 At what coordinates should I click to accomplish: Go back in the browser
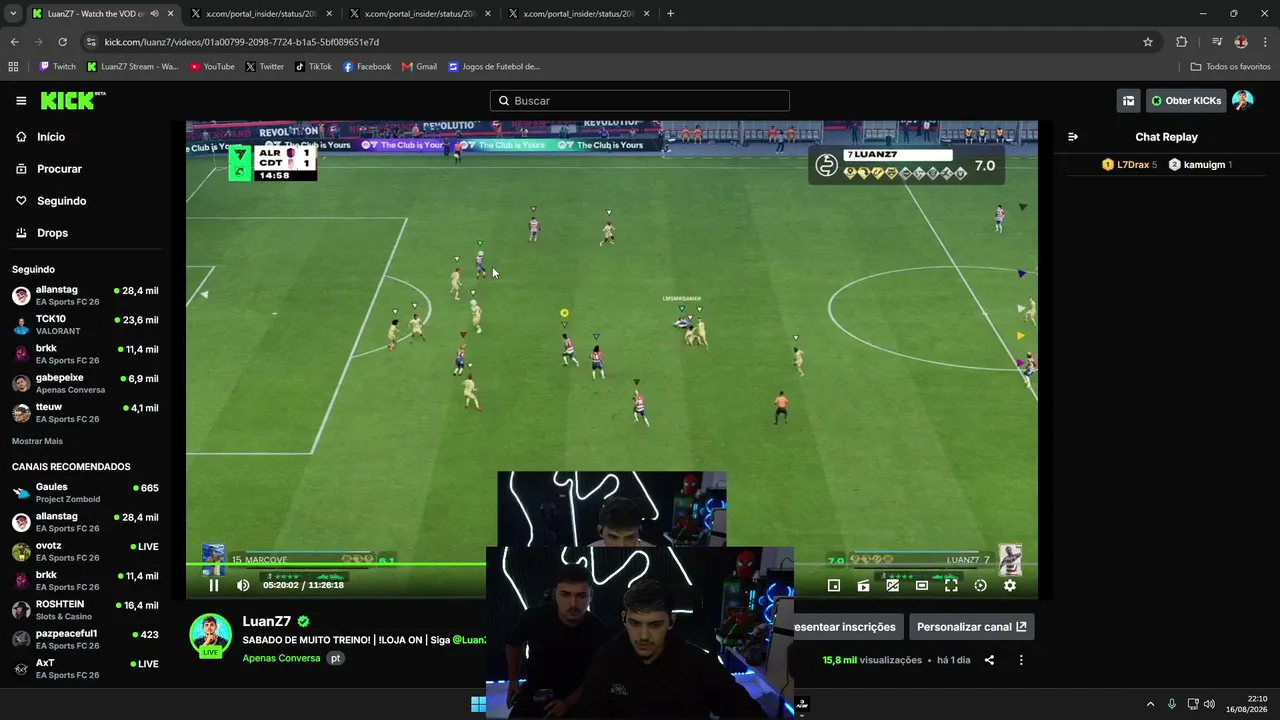[14, 42]
